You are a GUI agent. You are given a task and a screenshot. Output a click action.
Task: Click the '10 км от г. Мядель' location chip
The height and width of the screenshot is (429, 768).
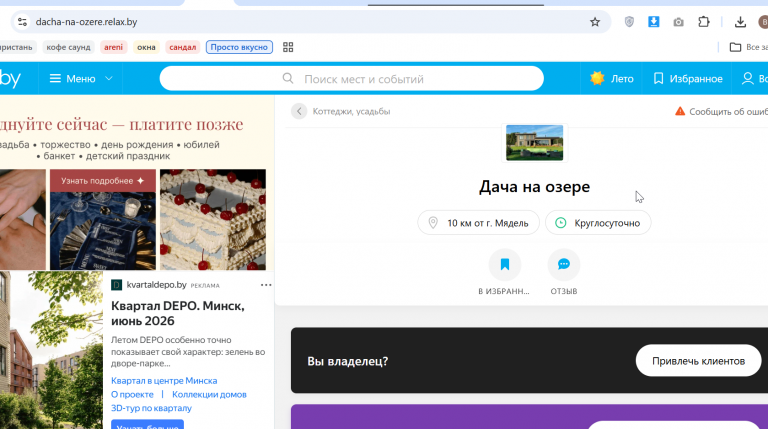[479, 223]
